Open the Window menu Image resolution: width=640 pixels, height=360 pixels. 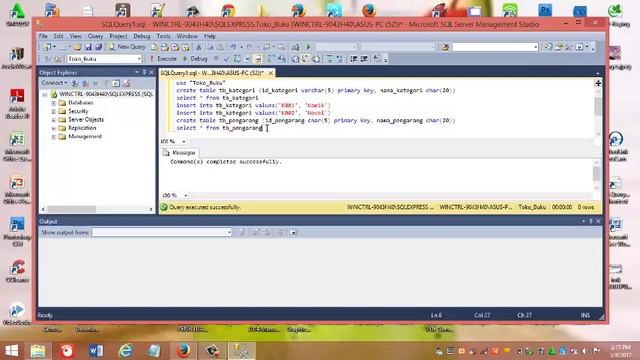(x=187, y=36)
